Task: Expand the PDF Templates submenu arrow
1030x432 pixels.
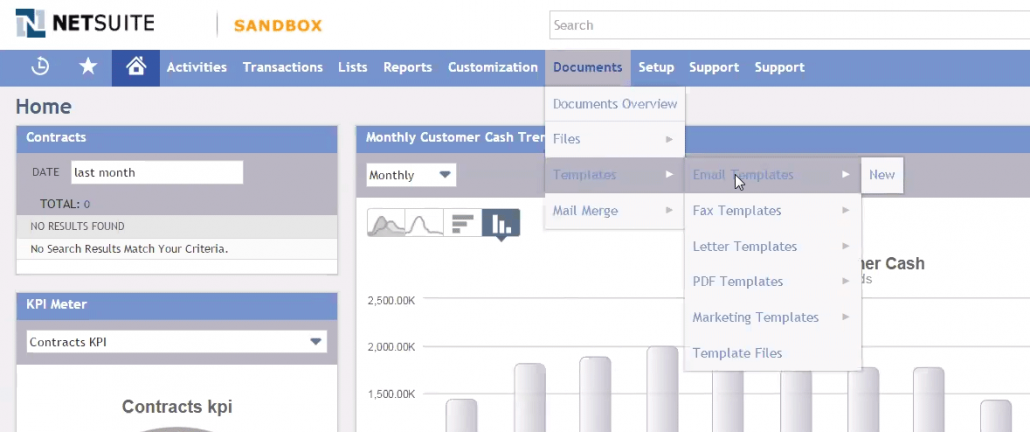Action: [x=845, y=281]
